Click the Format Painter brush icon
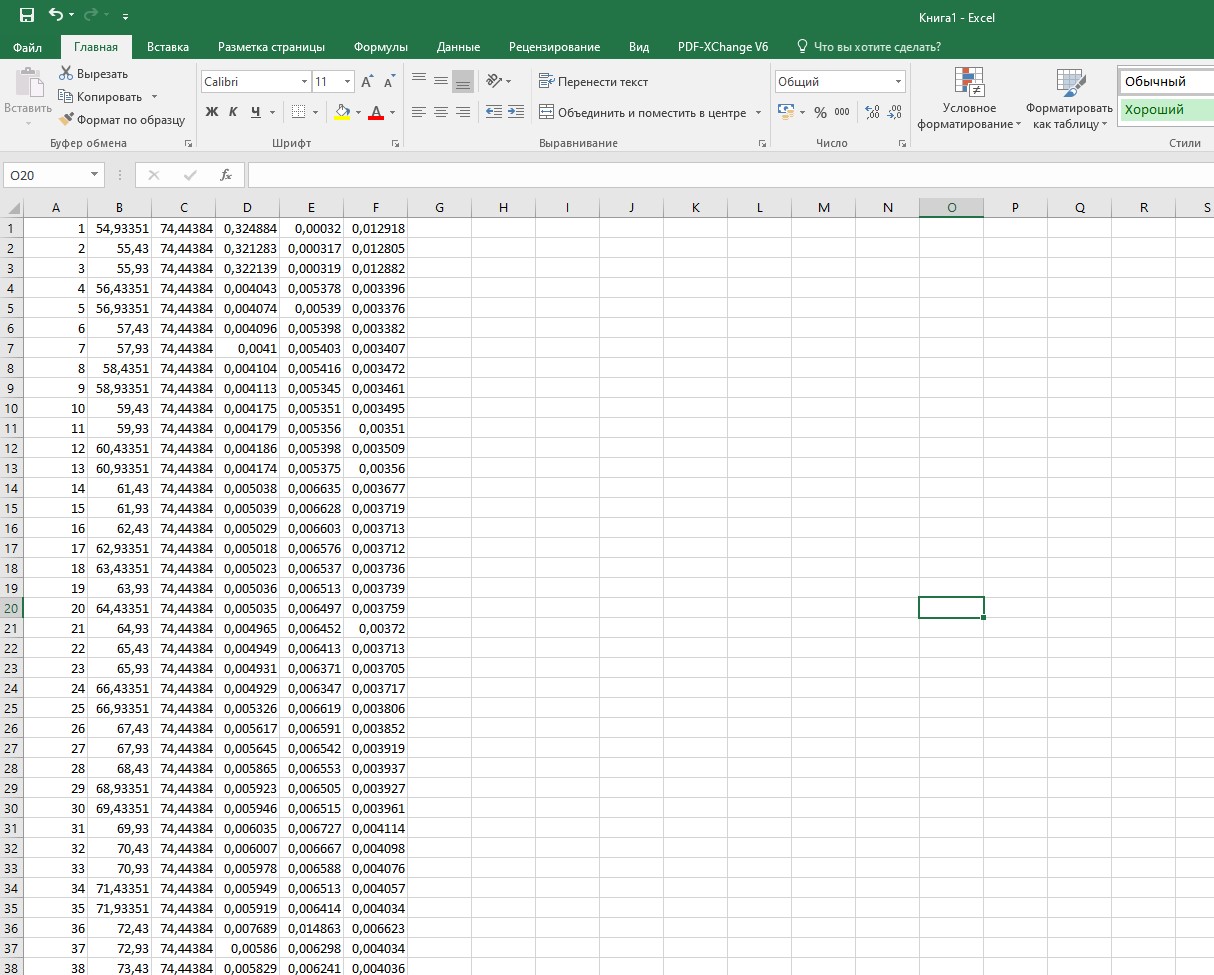This screenshot has width=1214, height=975. 66,119
